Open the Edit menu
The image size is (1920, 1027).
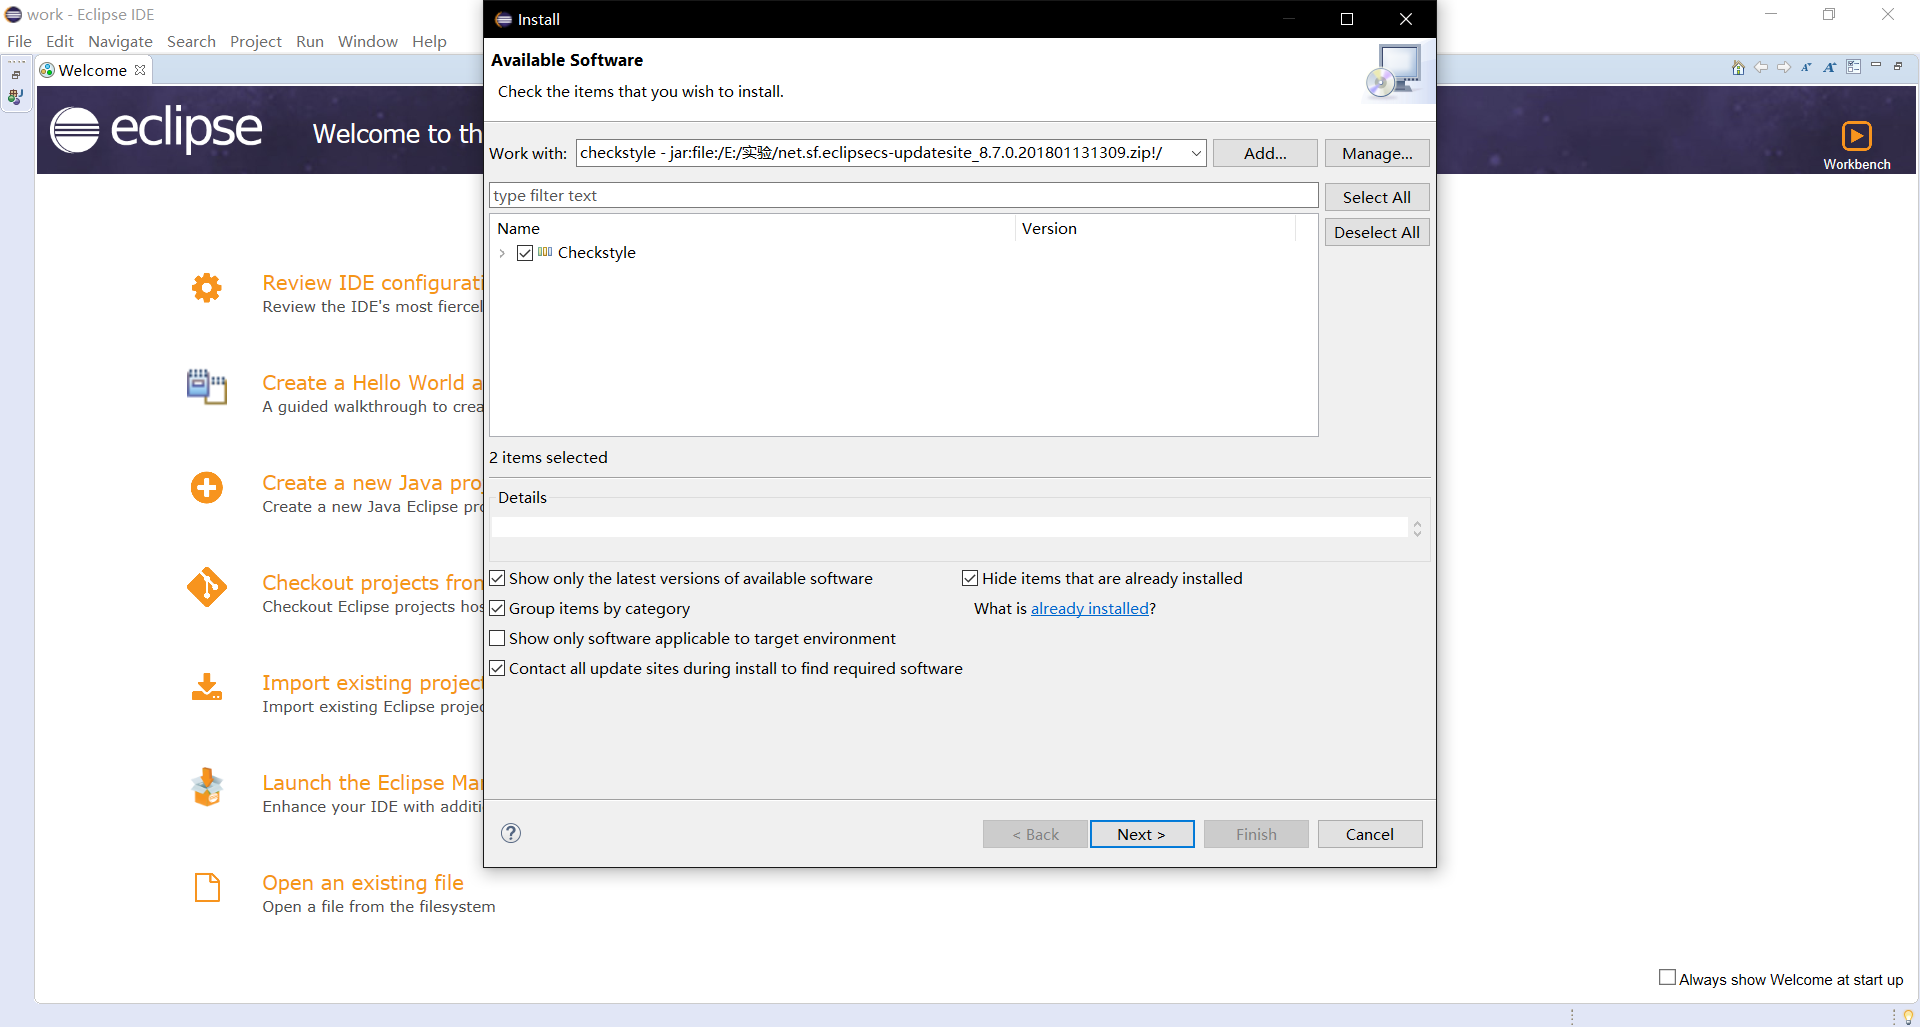(59, 41)
